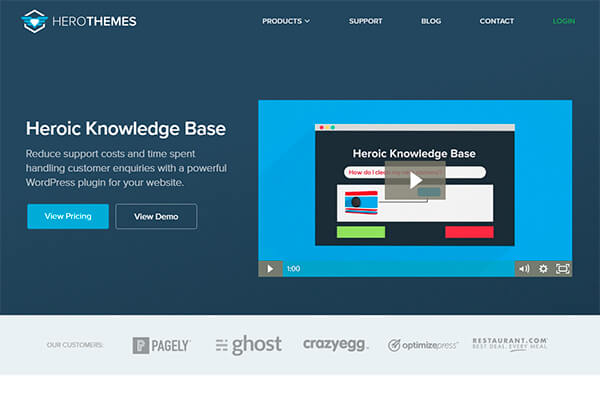Click the HeroThemes shield logo icon
The image size is (600, 407).
point(34,21)
